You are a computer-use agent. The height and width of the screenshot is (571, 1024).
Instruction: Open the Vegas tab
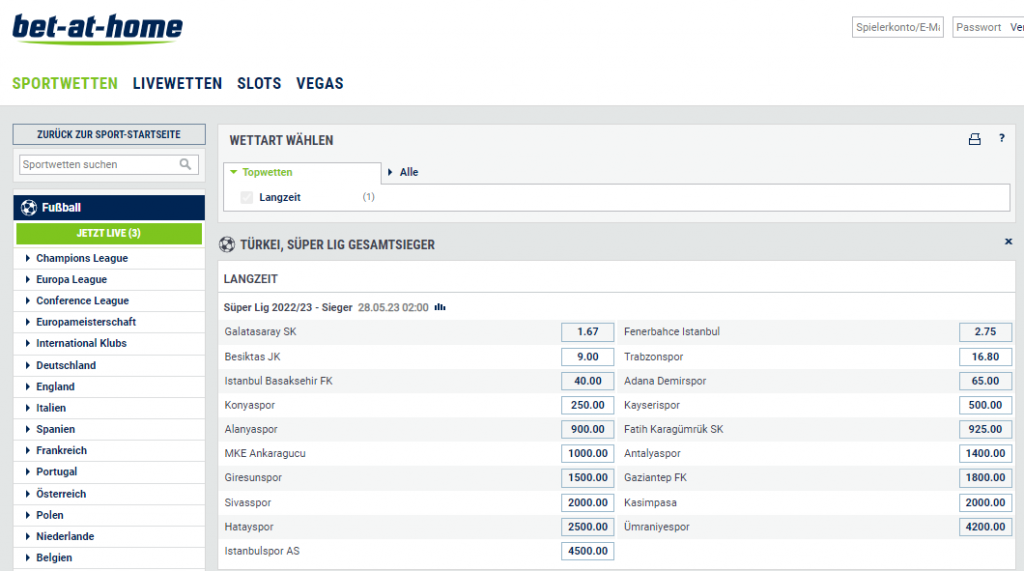[319, 84]
